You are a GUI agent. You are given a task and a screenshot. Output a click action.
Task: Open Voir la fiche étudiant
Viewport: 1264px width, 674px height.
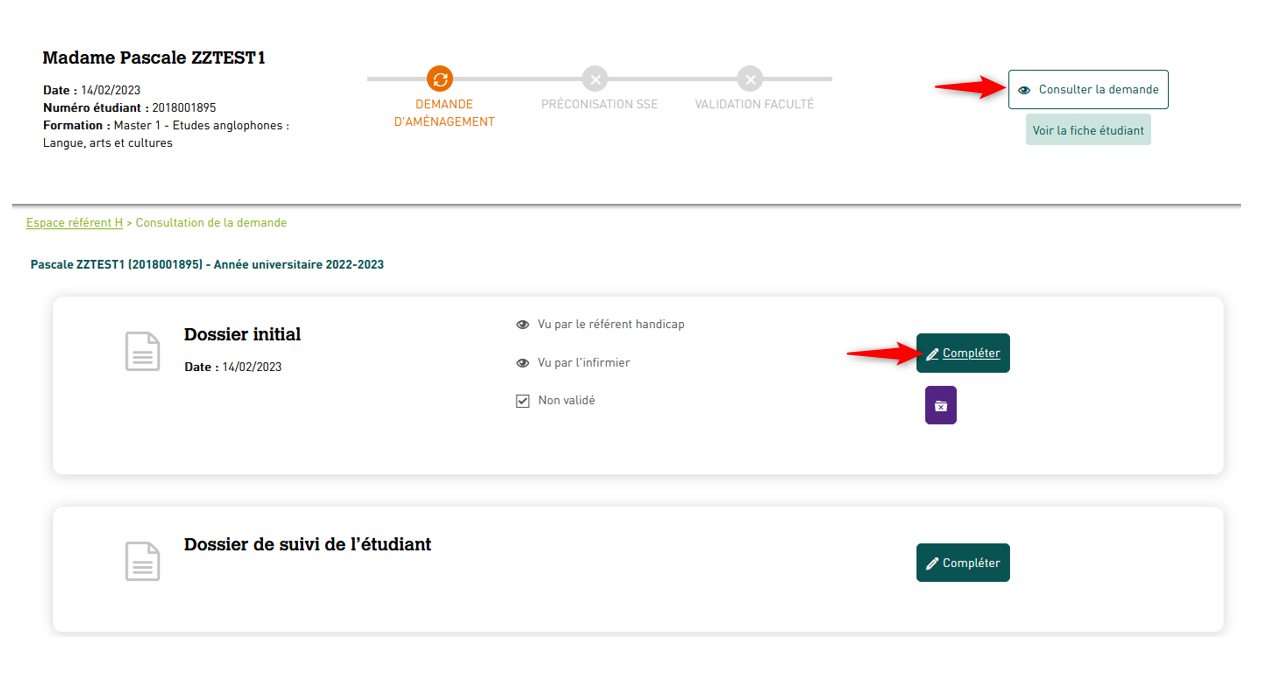1088,130
